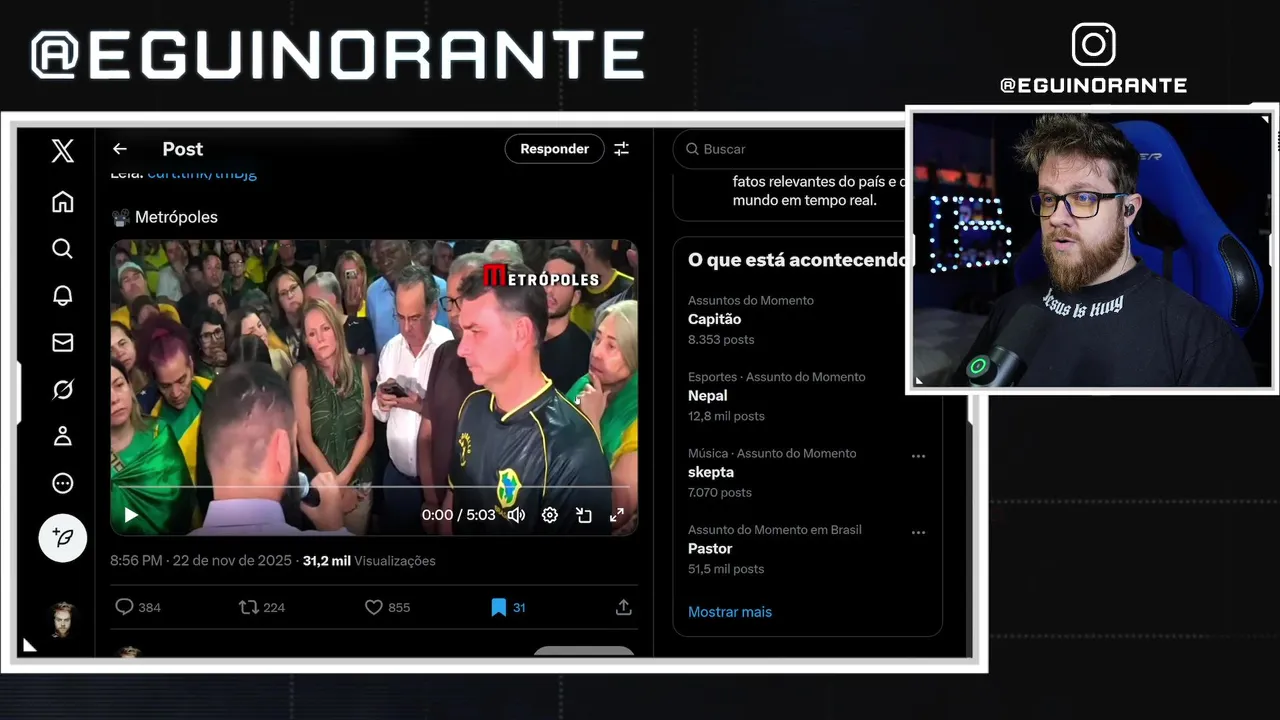Open the More circle icon in sidebar
Screen dimensions: 1280x720
(62, 484)
